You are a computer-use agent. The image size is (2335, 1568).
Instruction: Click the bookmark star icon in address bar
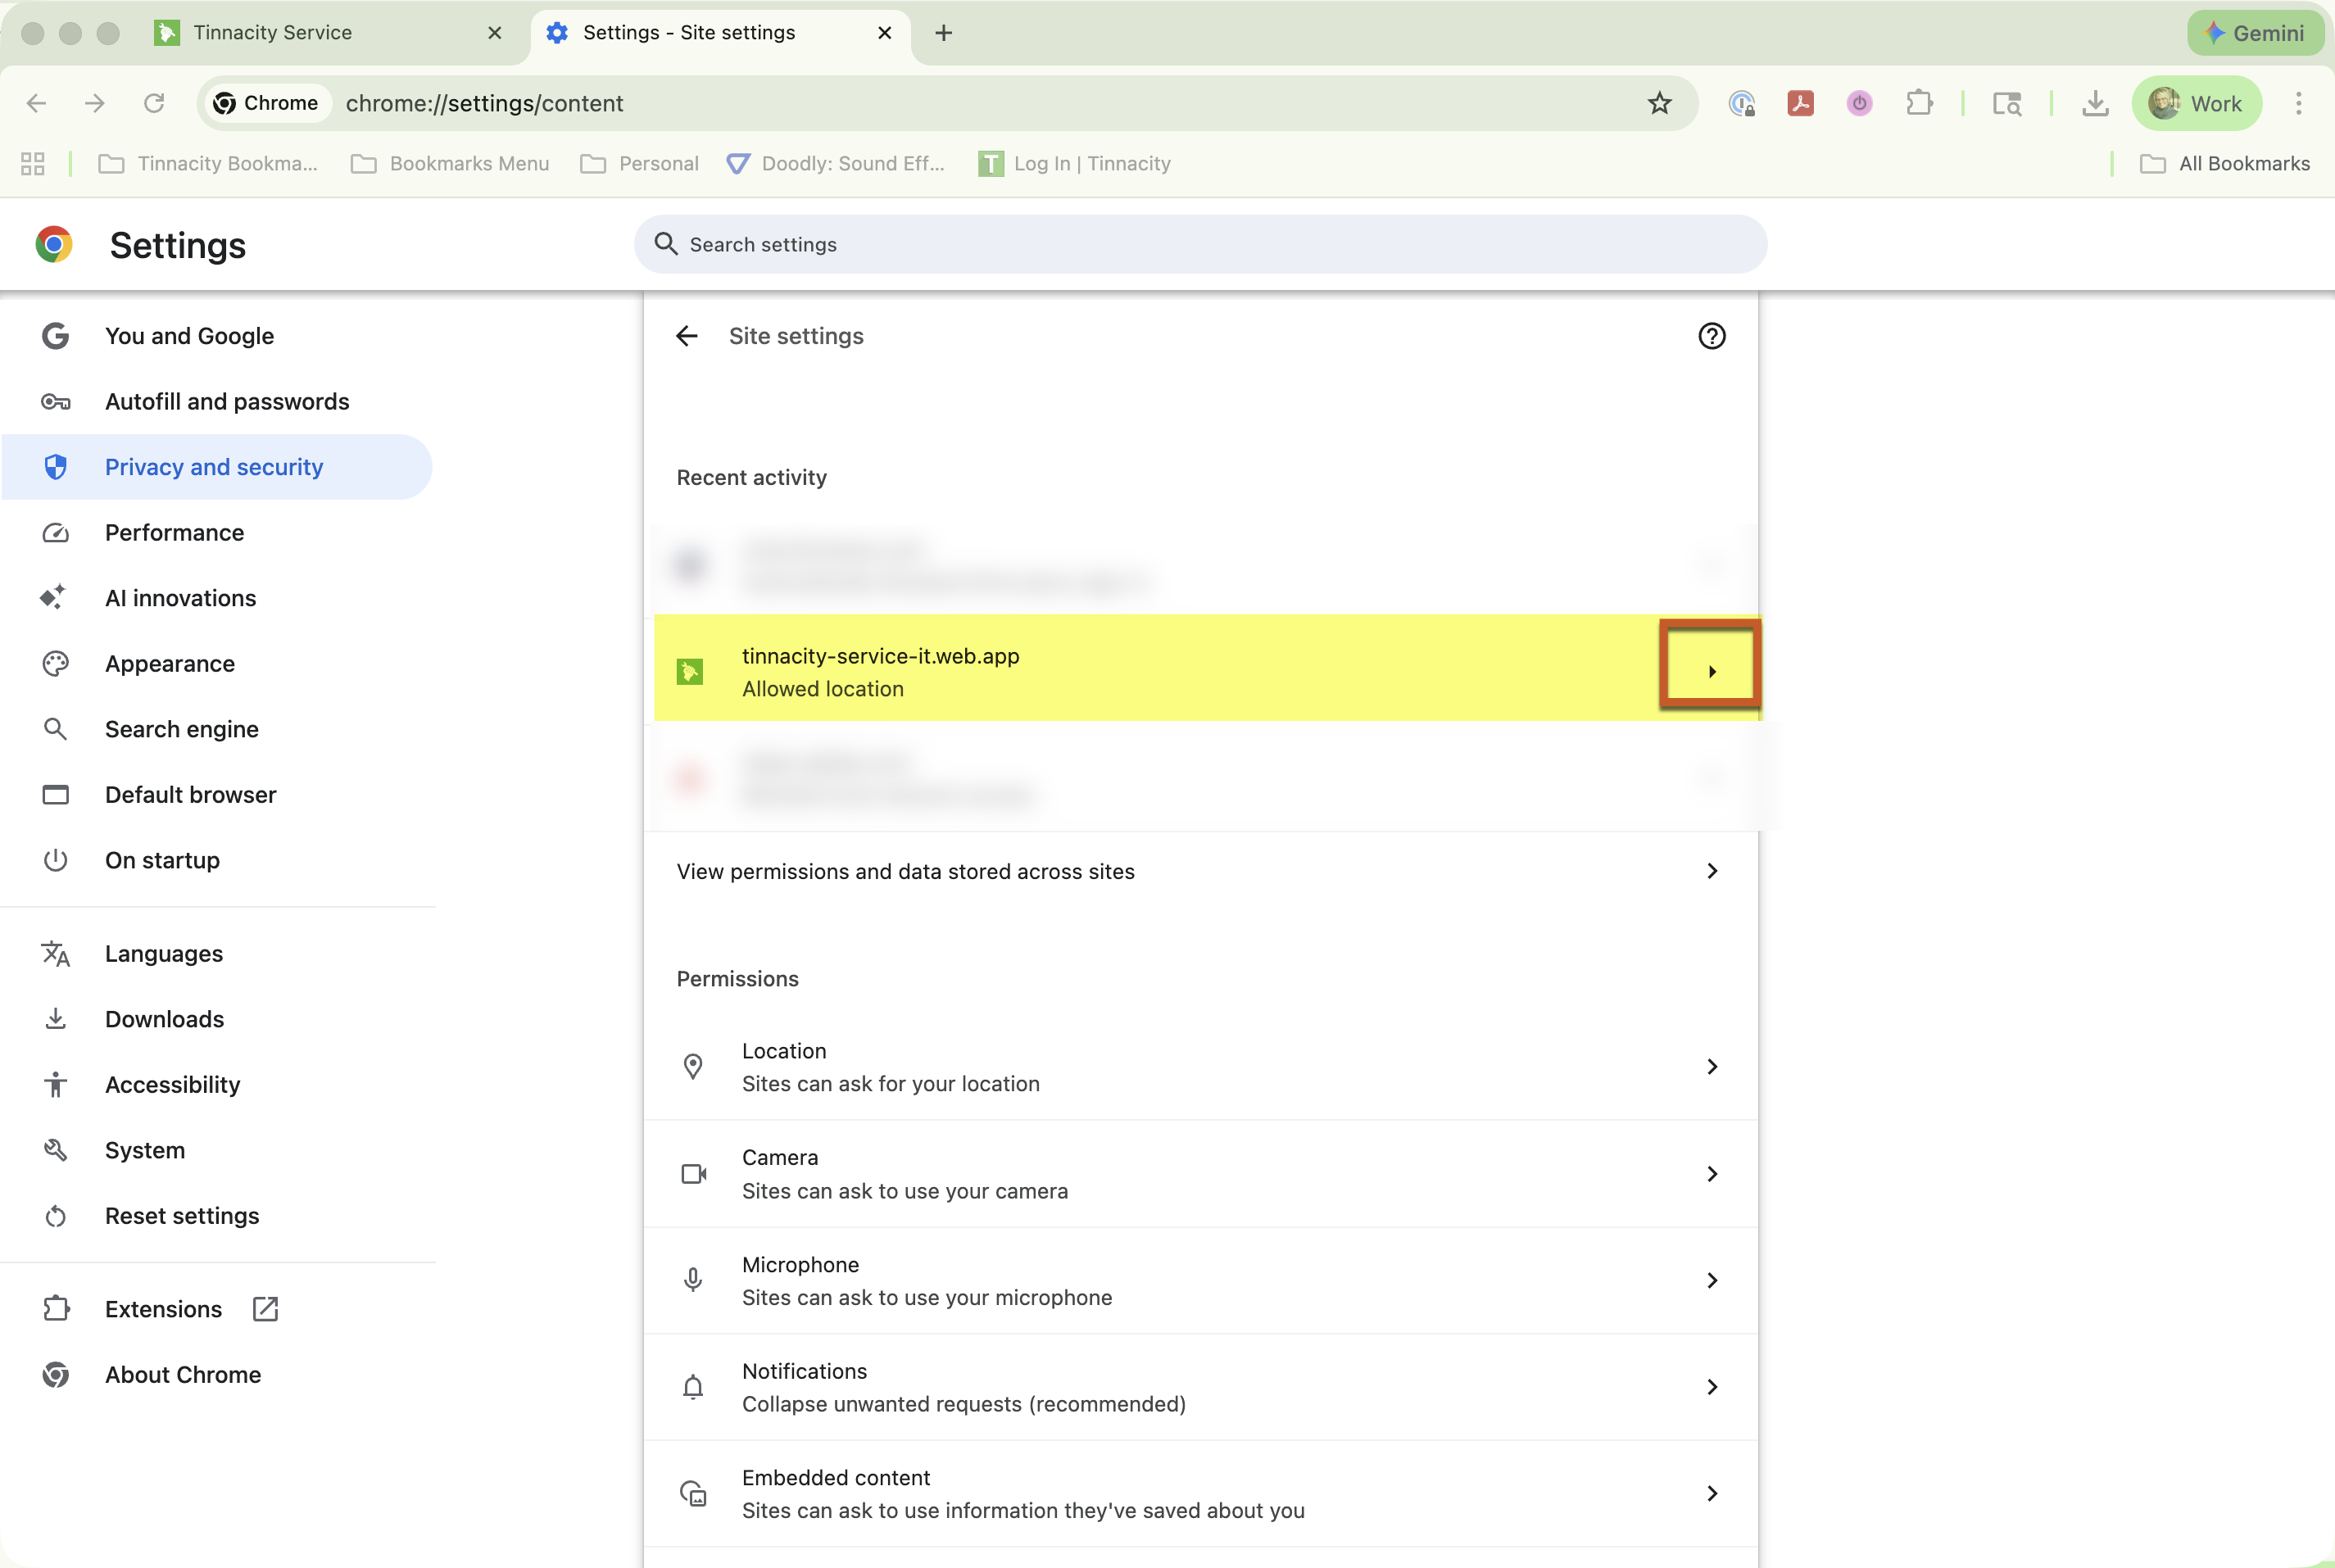1659,103
